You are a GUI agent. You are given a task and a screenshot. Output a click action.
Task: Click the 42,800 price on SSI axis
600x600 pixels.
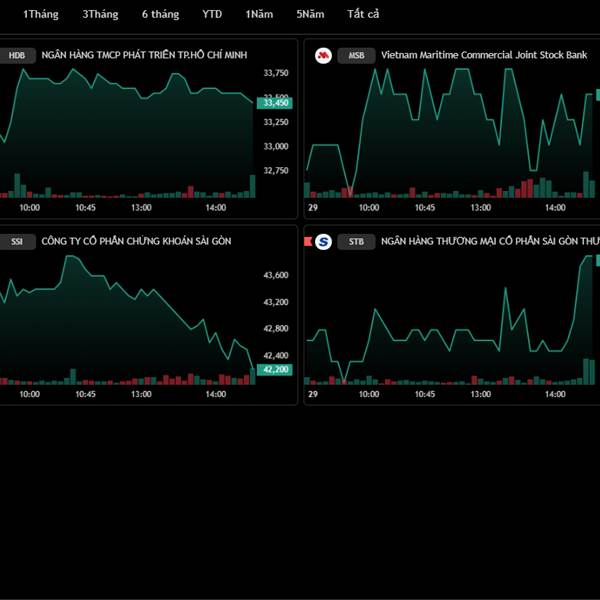pyautogui.click(x=276, y=329)
